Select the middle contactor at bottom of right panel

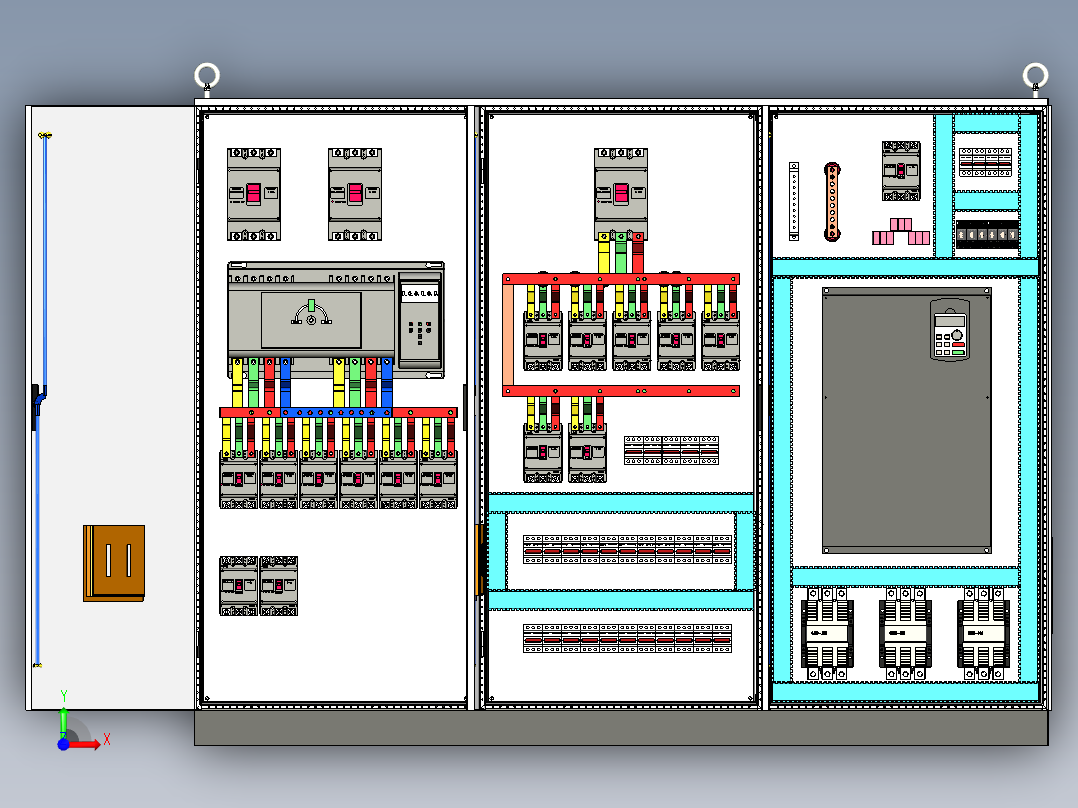[905, 633]
